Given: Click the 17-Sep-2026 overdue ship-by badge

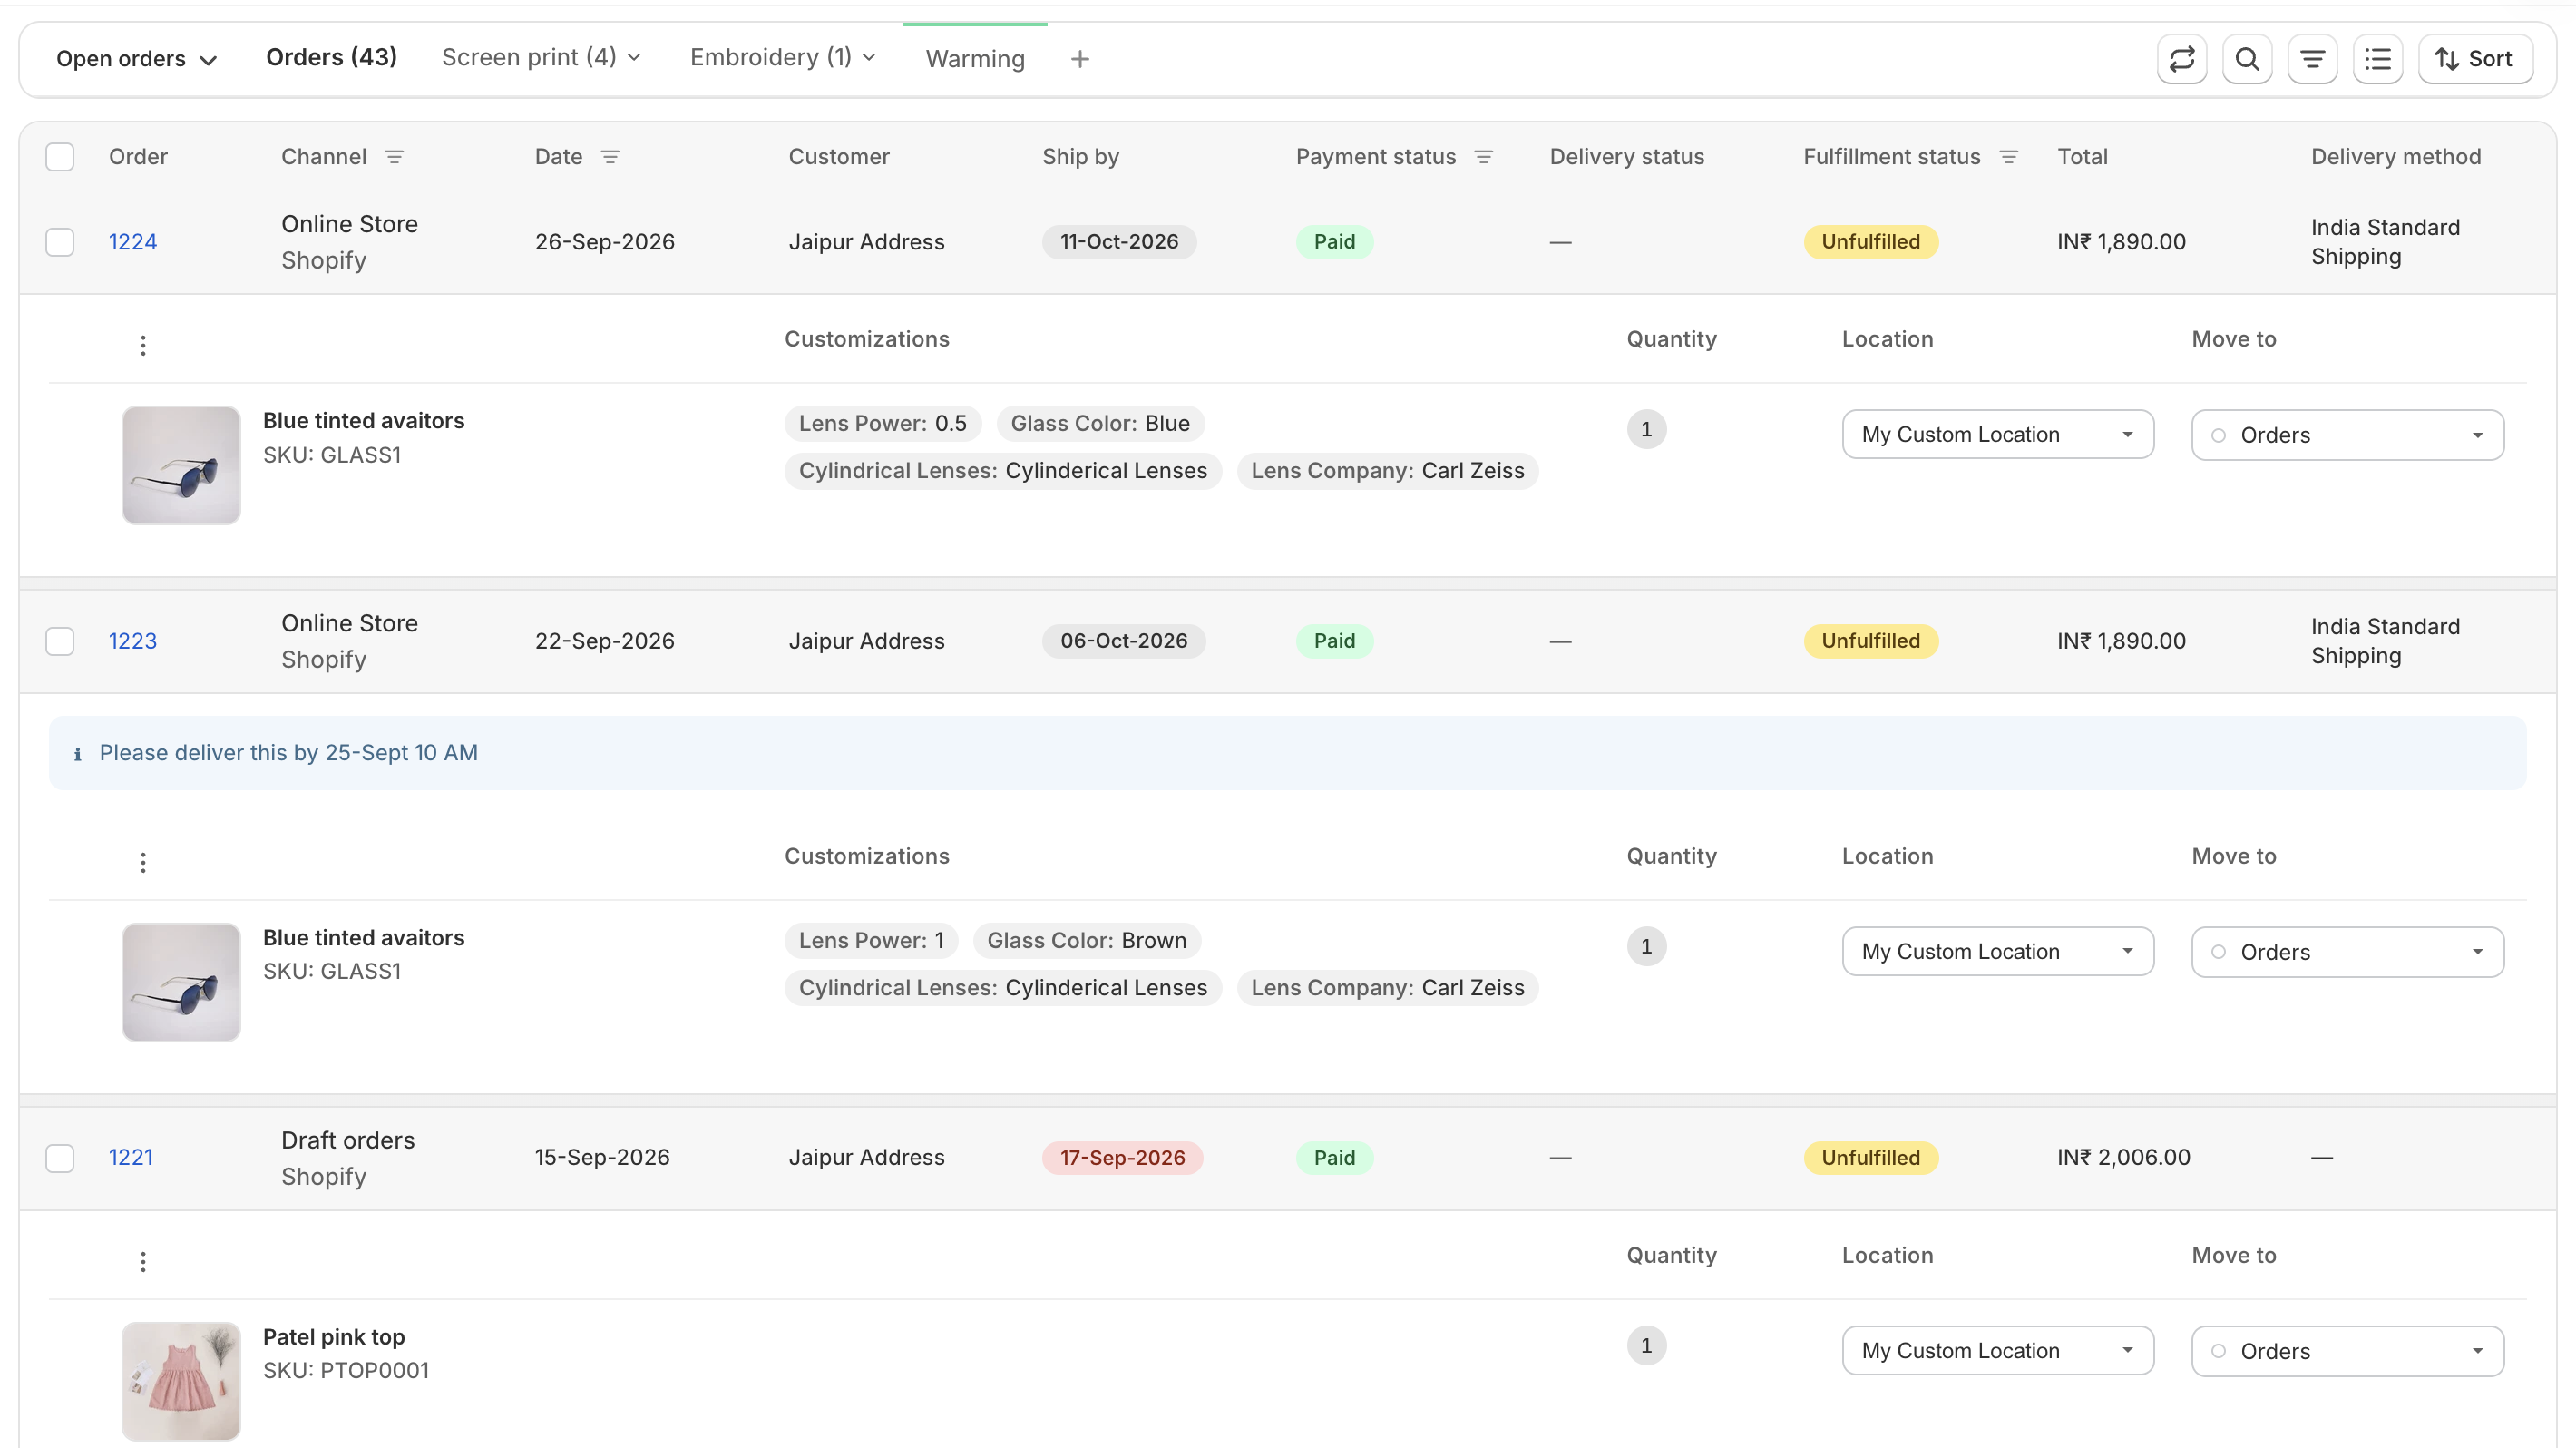Looking at the screenshot, I should [1122, 1158].
